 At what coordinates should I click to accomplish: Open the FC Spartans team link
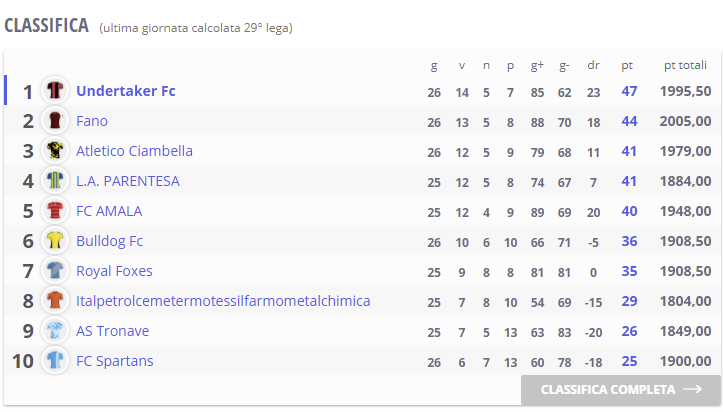click(x=114, y=361)
